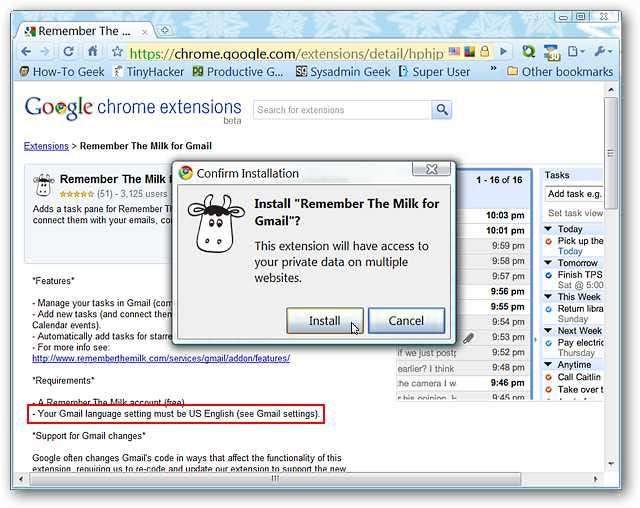This screenshot has height=508, width=640.
Task: Click the Gmail language requirement text
Action: [x=176, y=414]
